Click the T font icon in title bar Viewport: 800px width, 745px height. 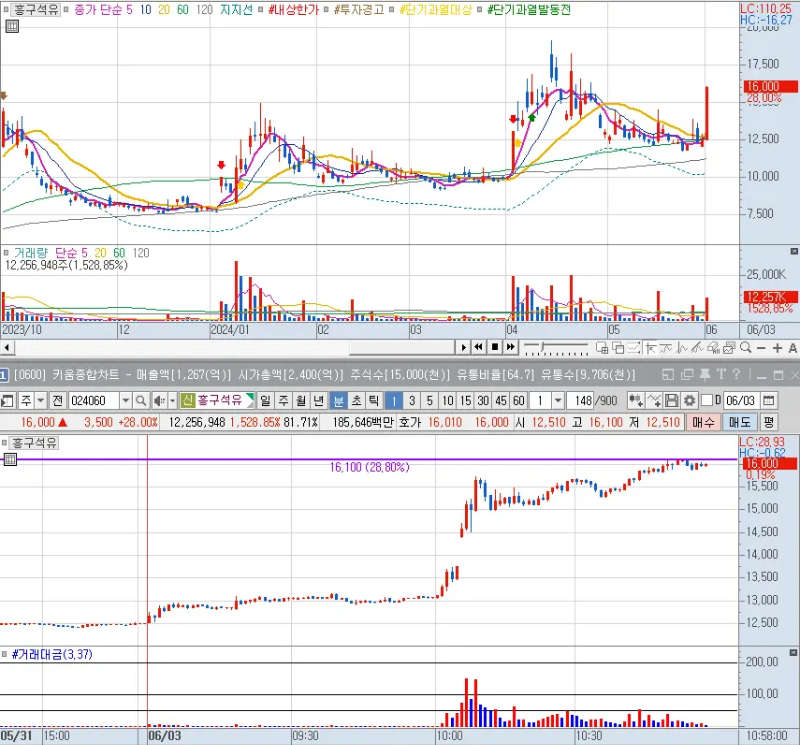pos(721,375)
